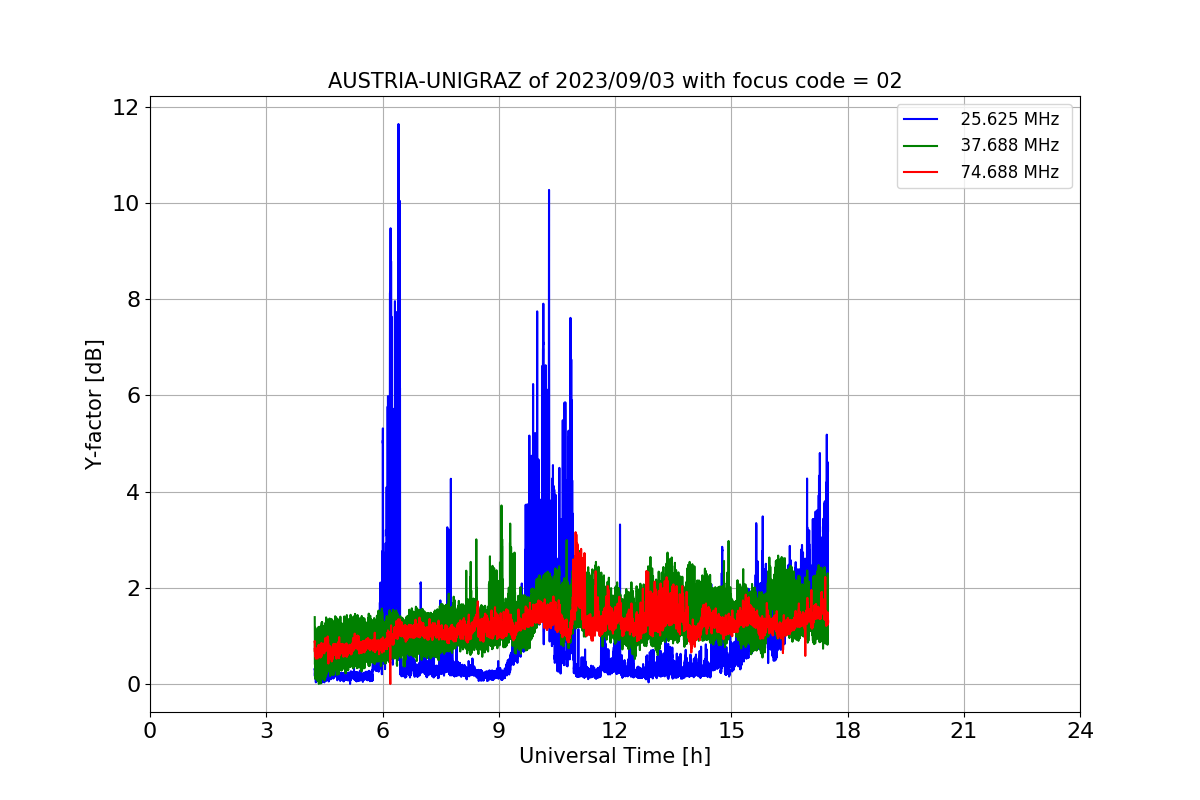Click the x-axis tick label '9'

499,731
